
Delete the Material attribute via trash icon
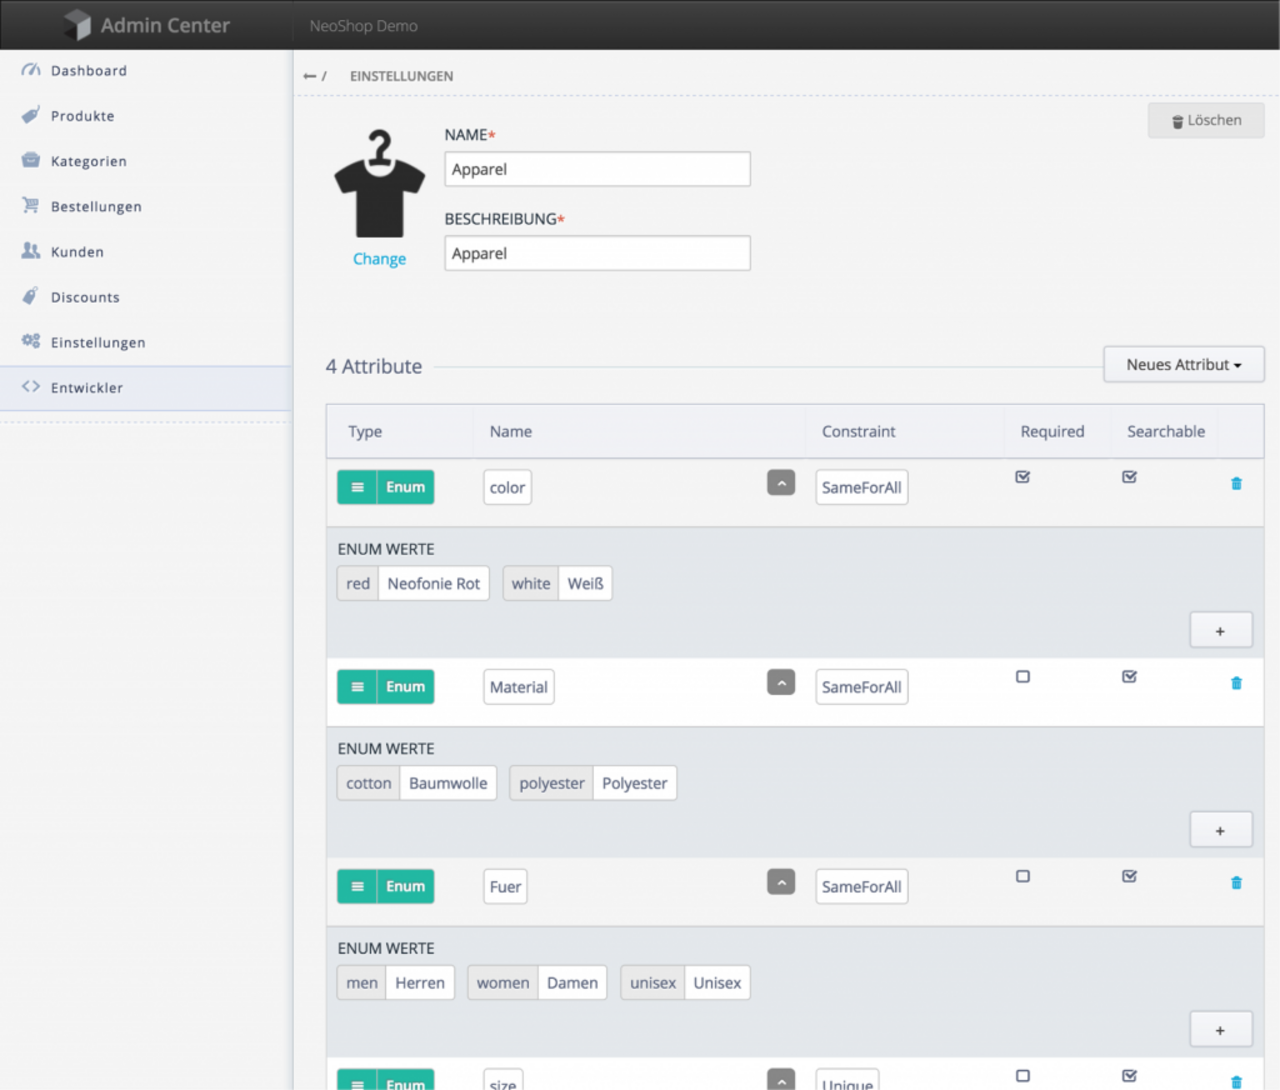1236,684
